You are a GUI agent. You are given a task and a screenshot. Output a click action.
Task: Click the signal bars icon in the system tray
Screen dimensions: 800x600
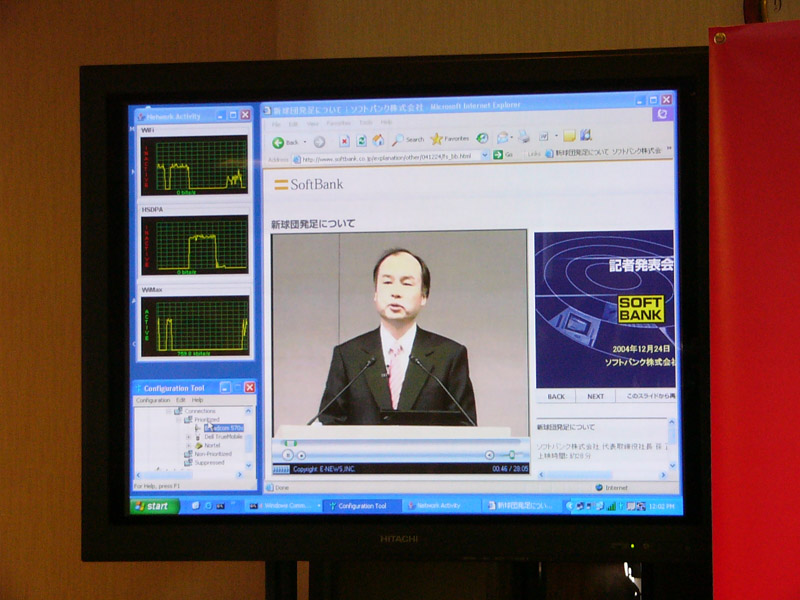[611, 506]
